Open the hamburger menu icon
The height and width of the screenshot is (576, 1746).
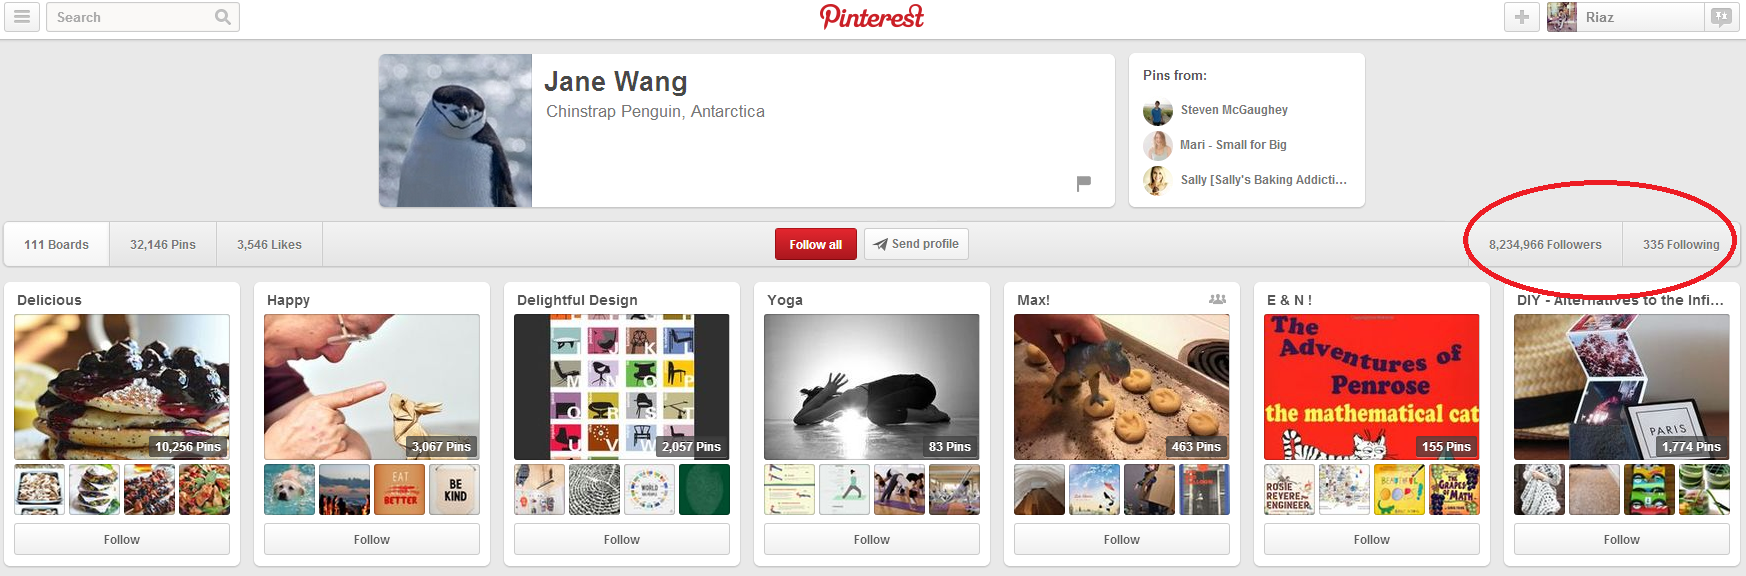[21, 17]
